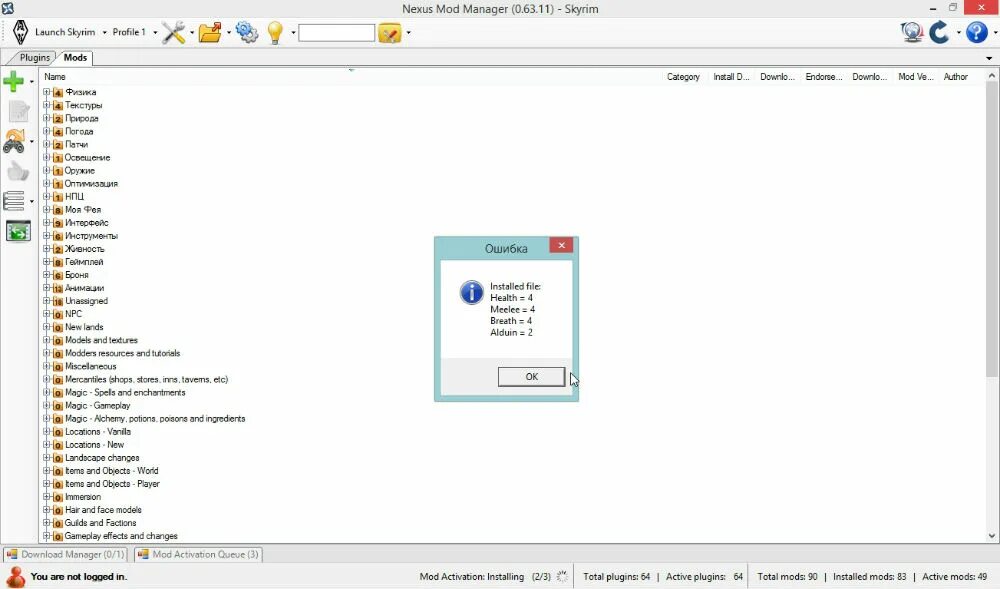Open the tools wrench and screwdriver icon
Screen dimensions: 1000x589
tap(173, 32)
